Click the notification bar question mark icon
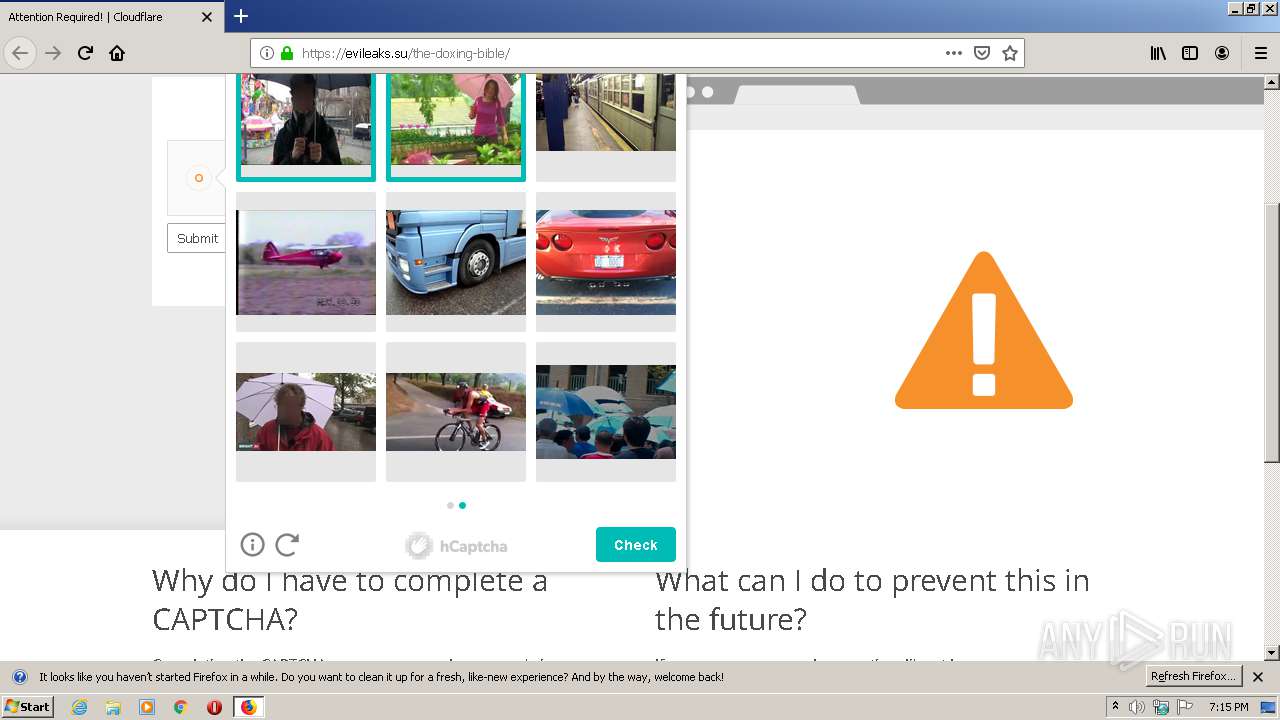Image resolution: width=1280 pixels, height=720 pixels. click(x=19, y=677)
